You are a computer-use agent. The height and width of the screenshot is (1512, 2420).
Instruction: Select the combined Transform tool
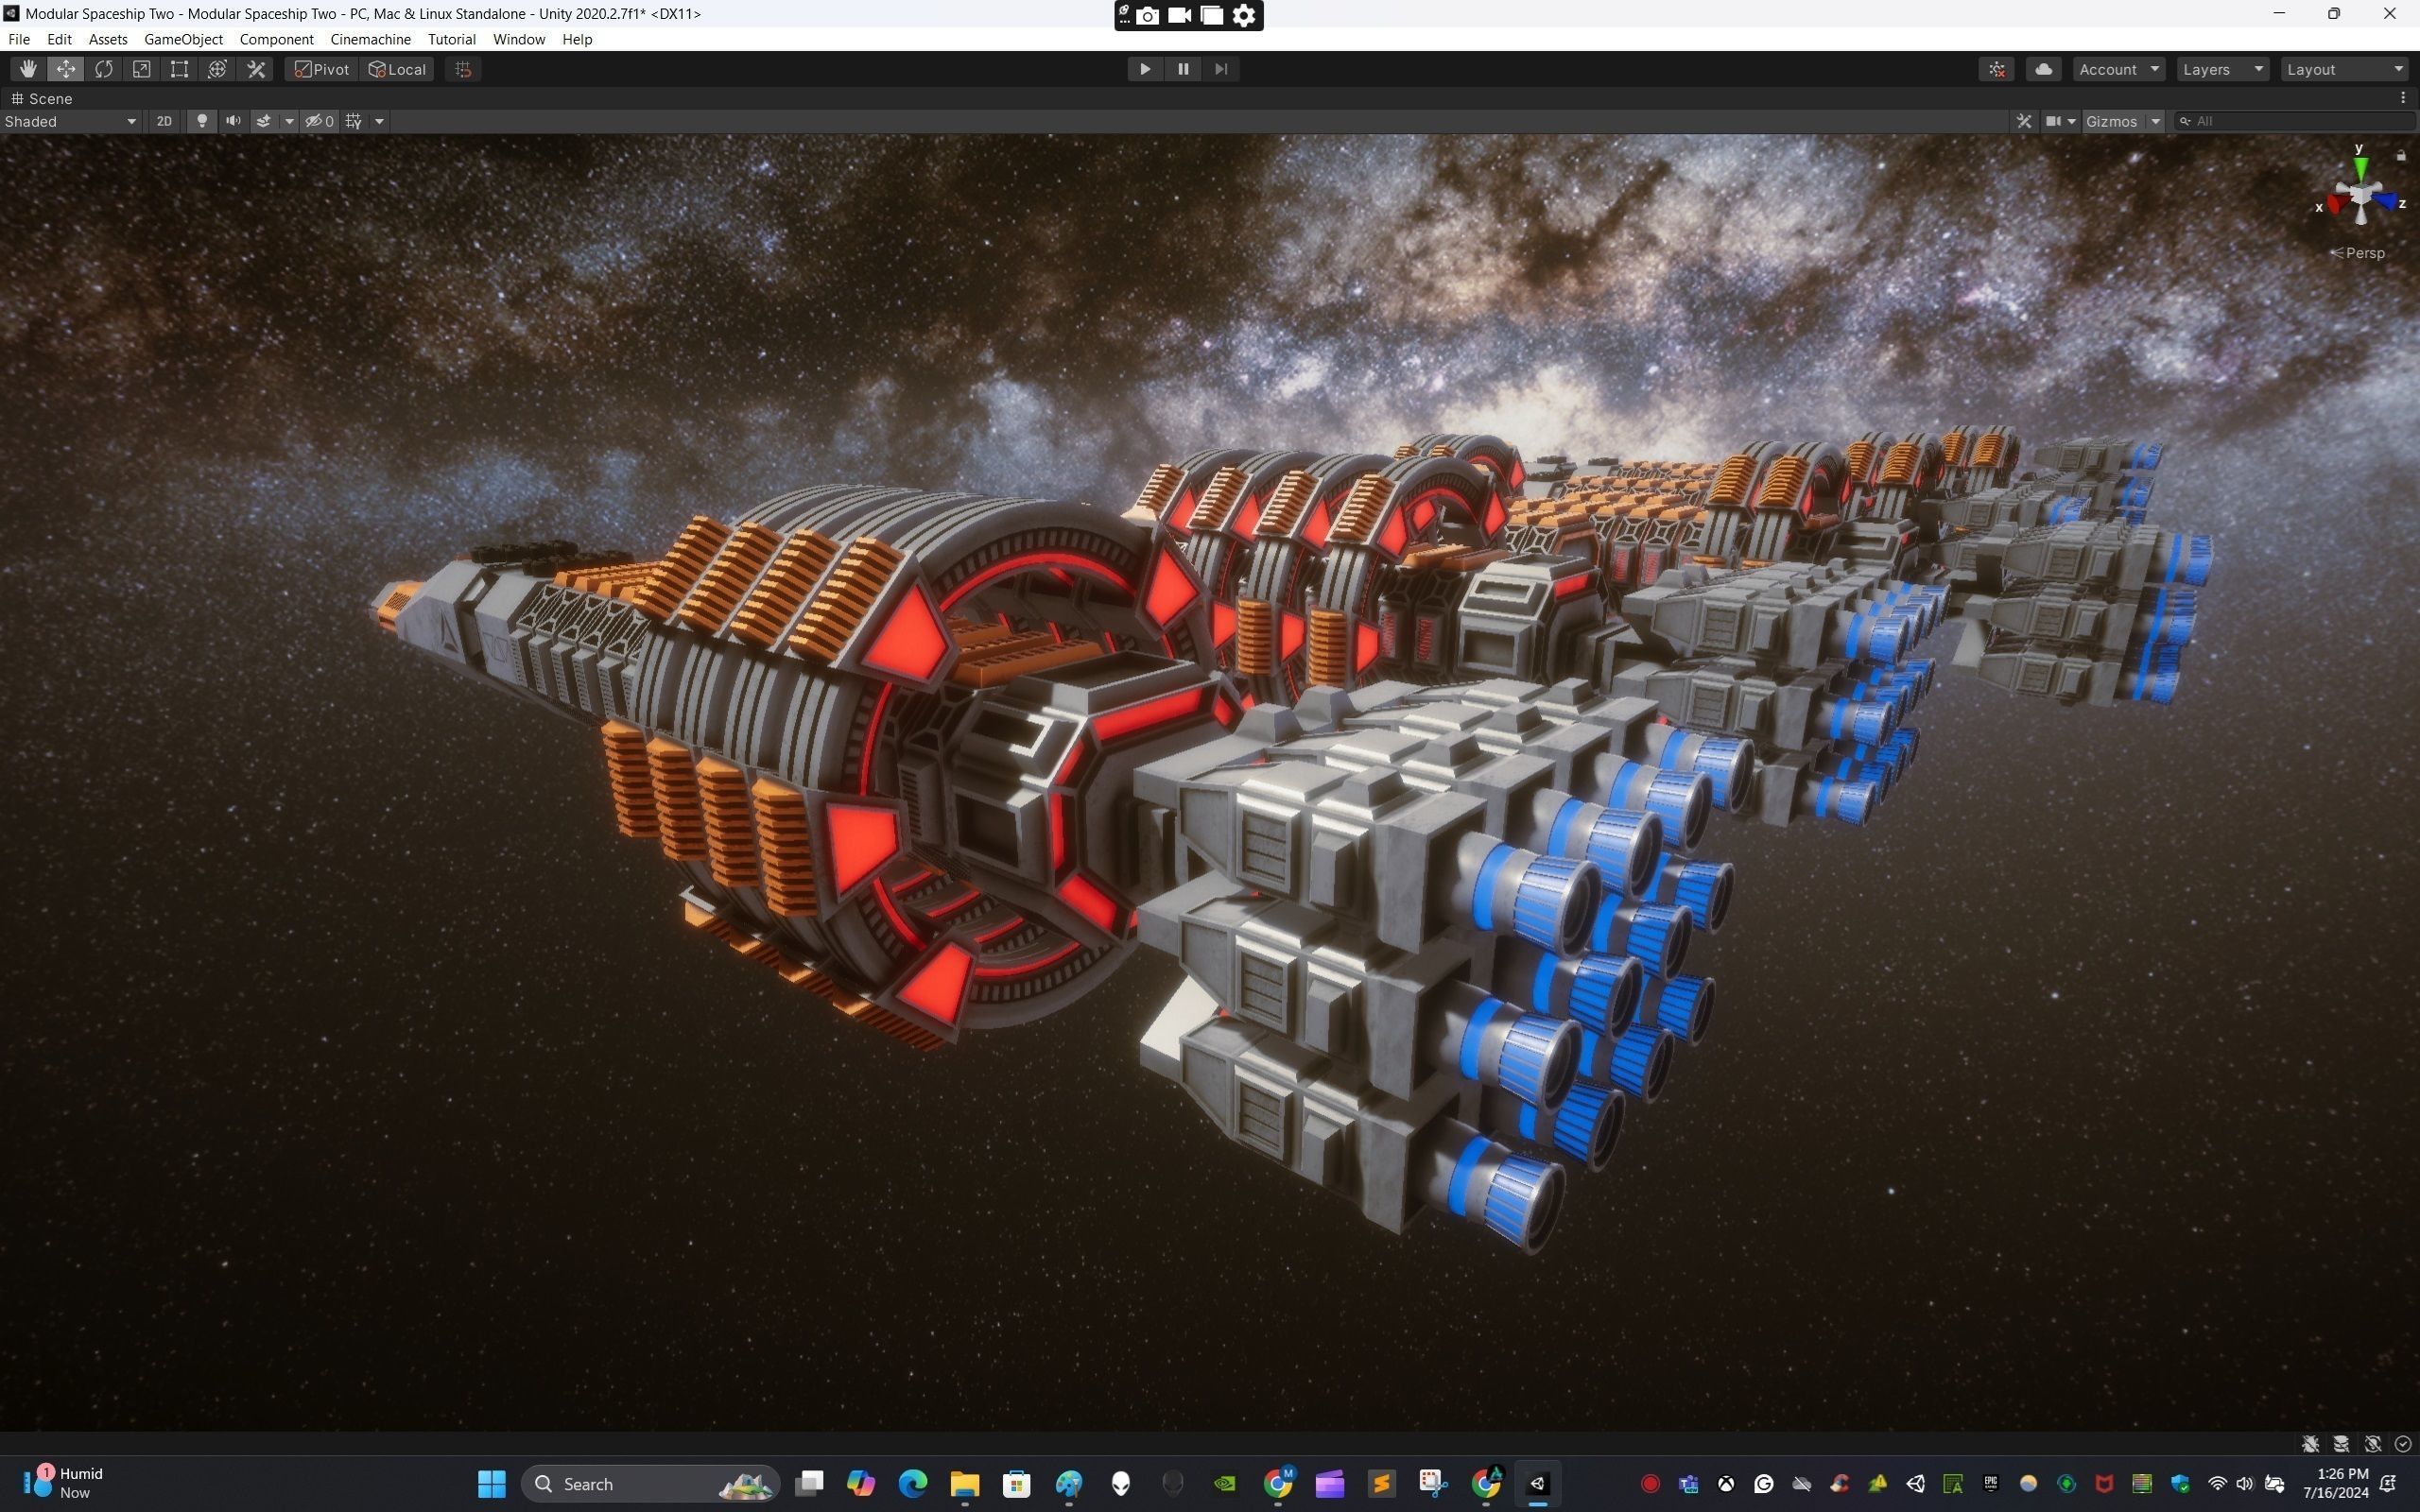(217, 69)
